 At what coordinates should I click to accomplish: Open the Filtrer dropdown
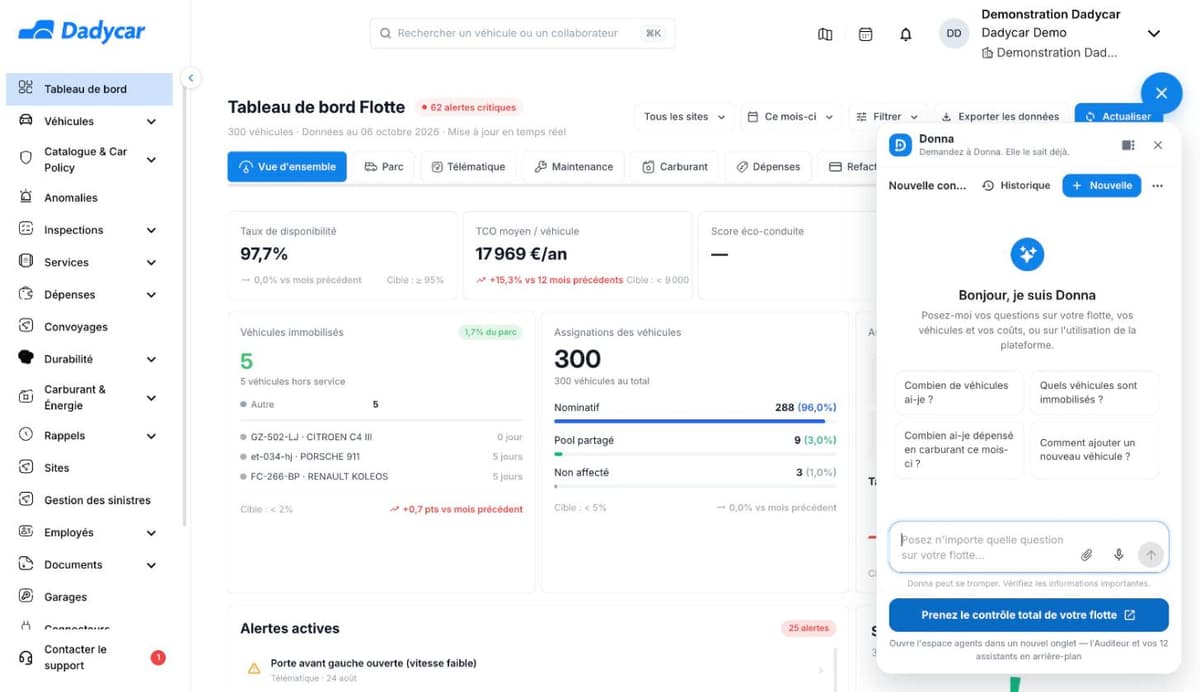click(887, 117)
